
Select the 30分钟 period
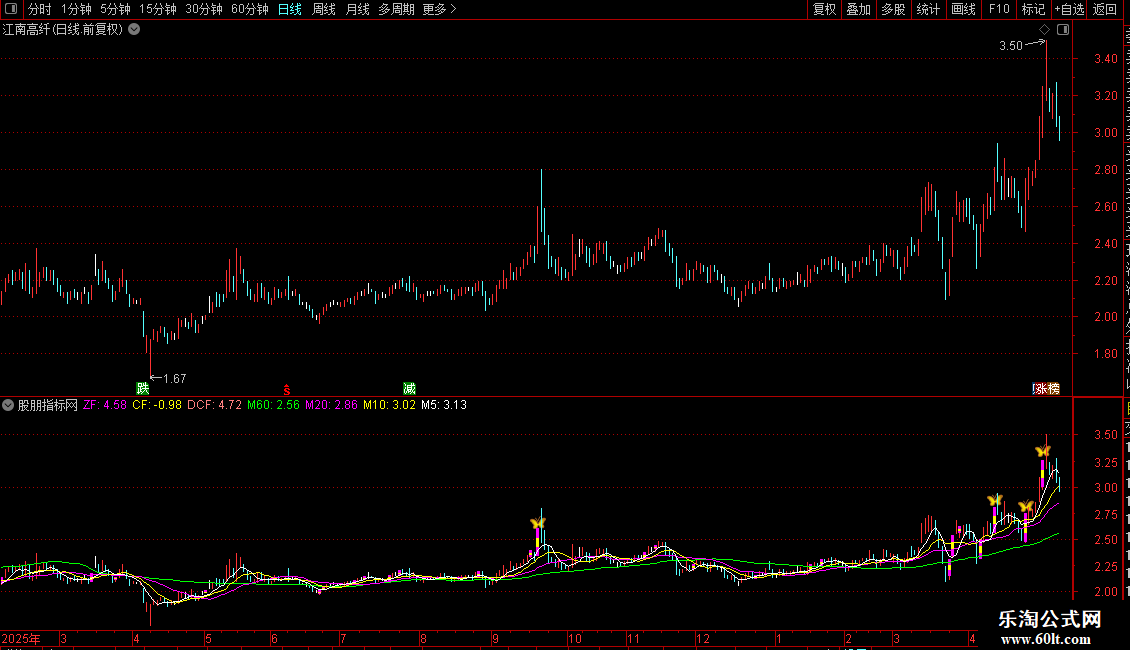pyautogui.click(x=204, y=9)
